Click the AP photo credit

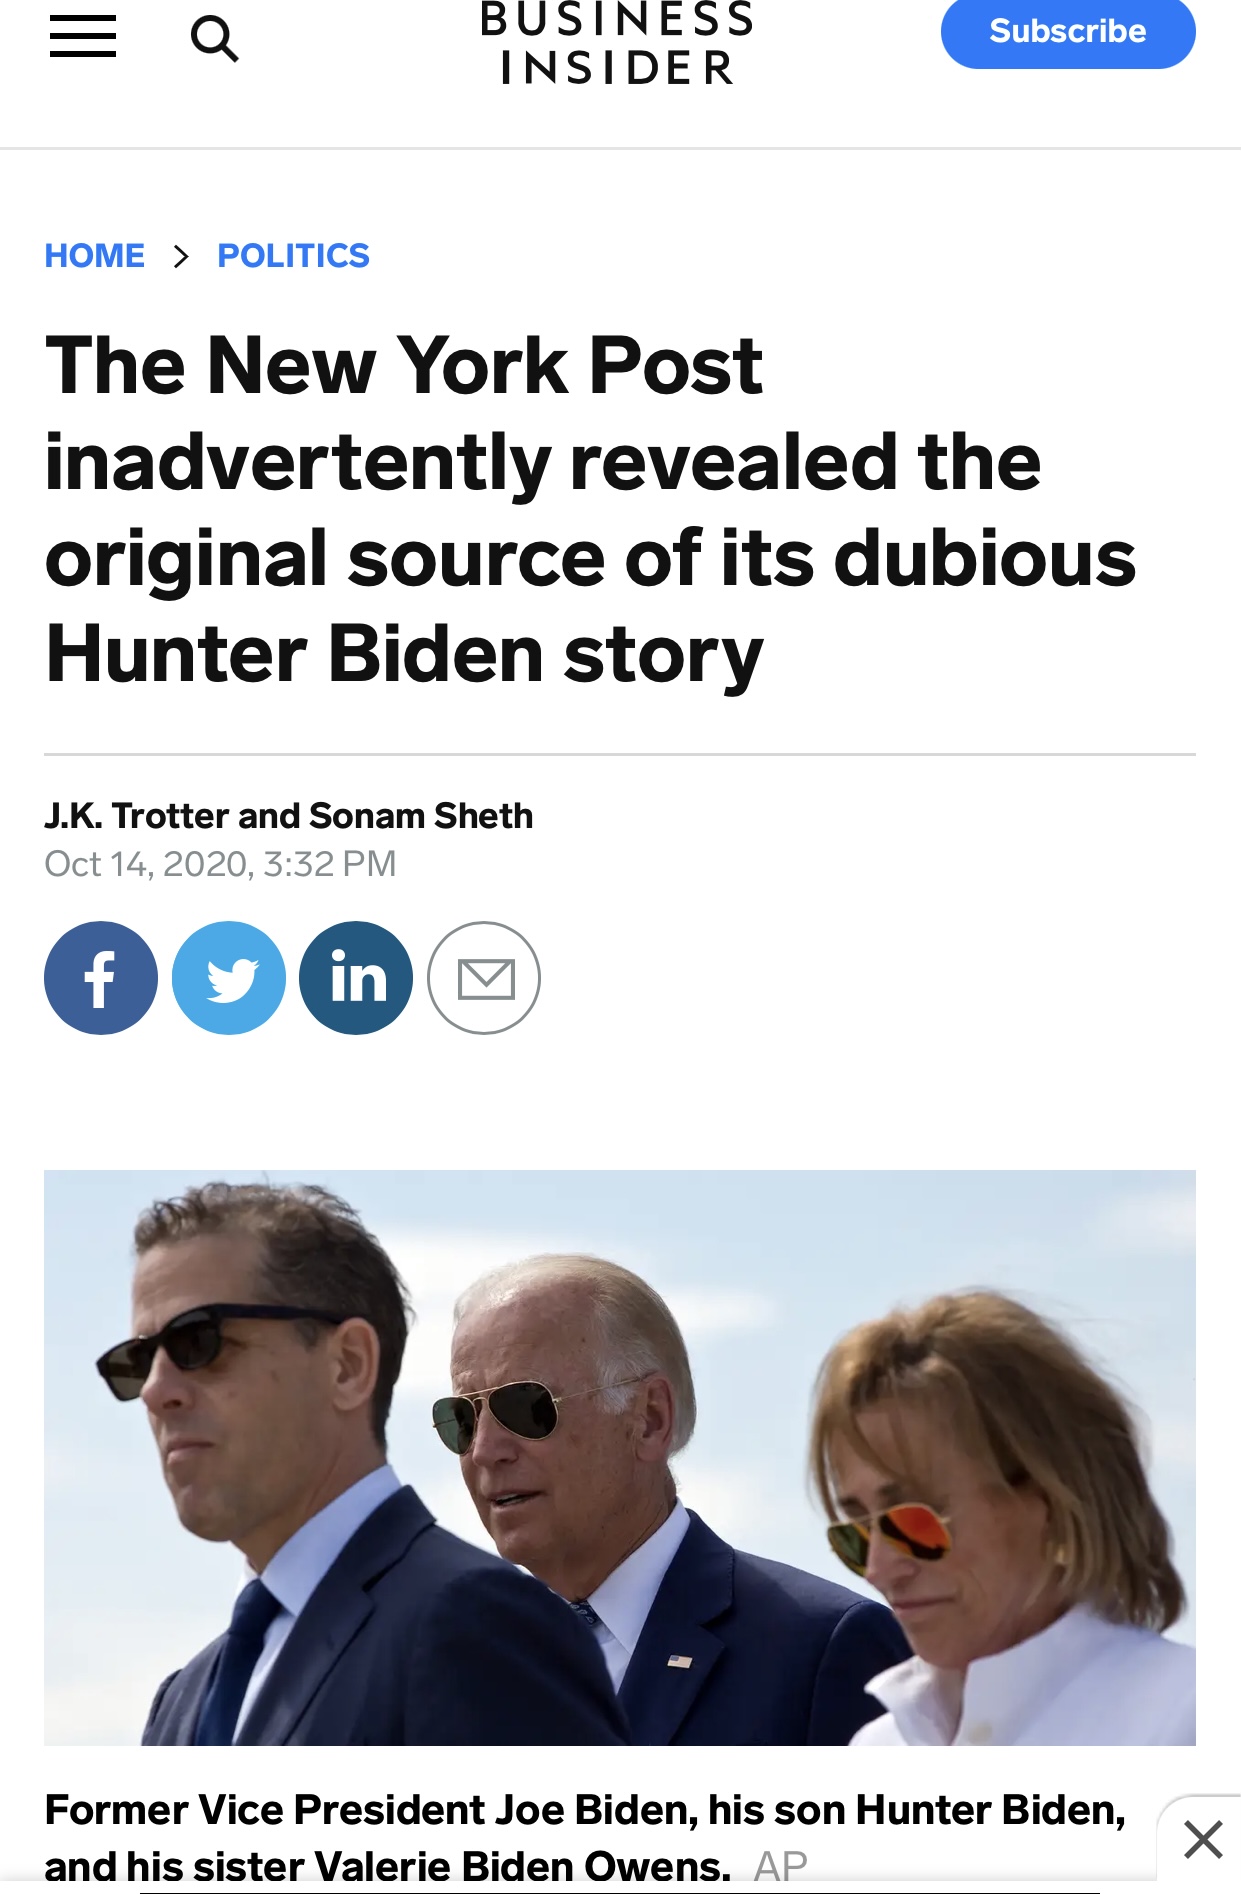coord(780,1866)
